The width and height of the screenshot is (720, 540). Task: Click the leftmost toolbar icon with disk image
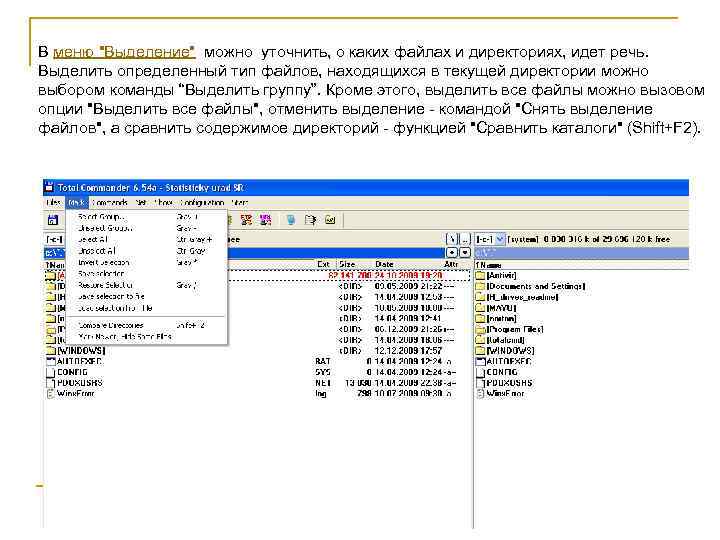point(53,220)
